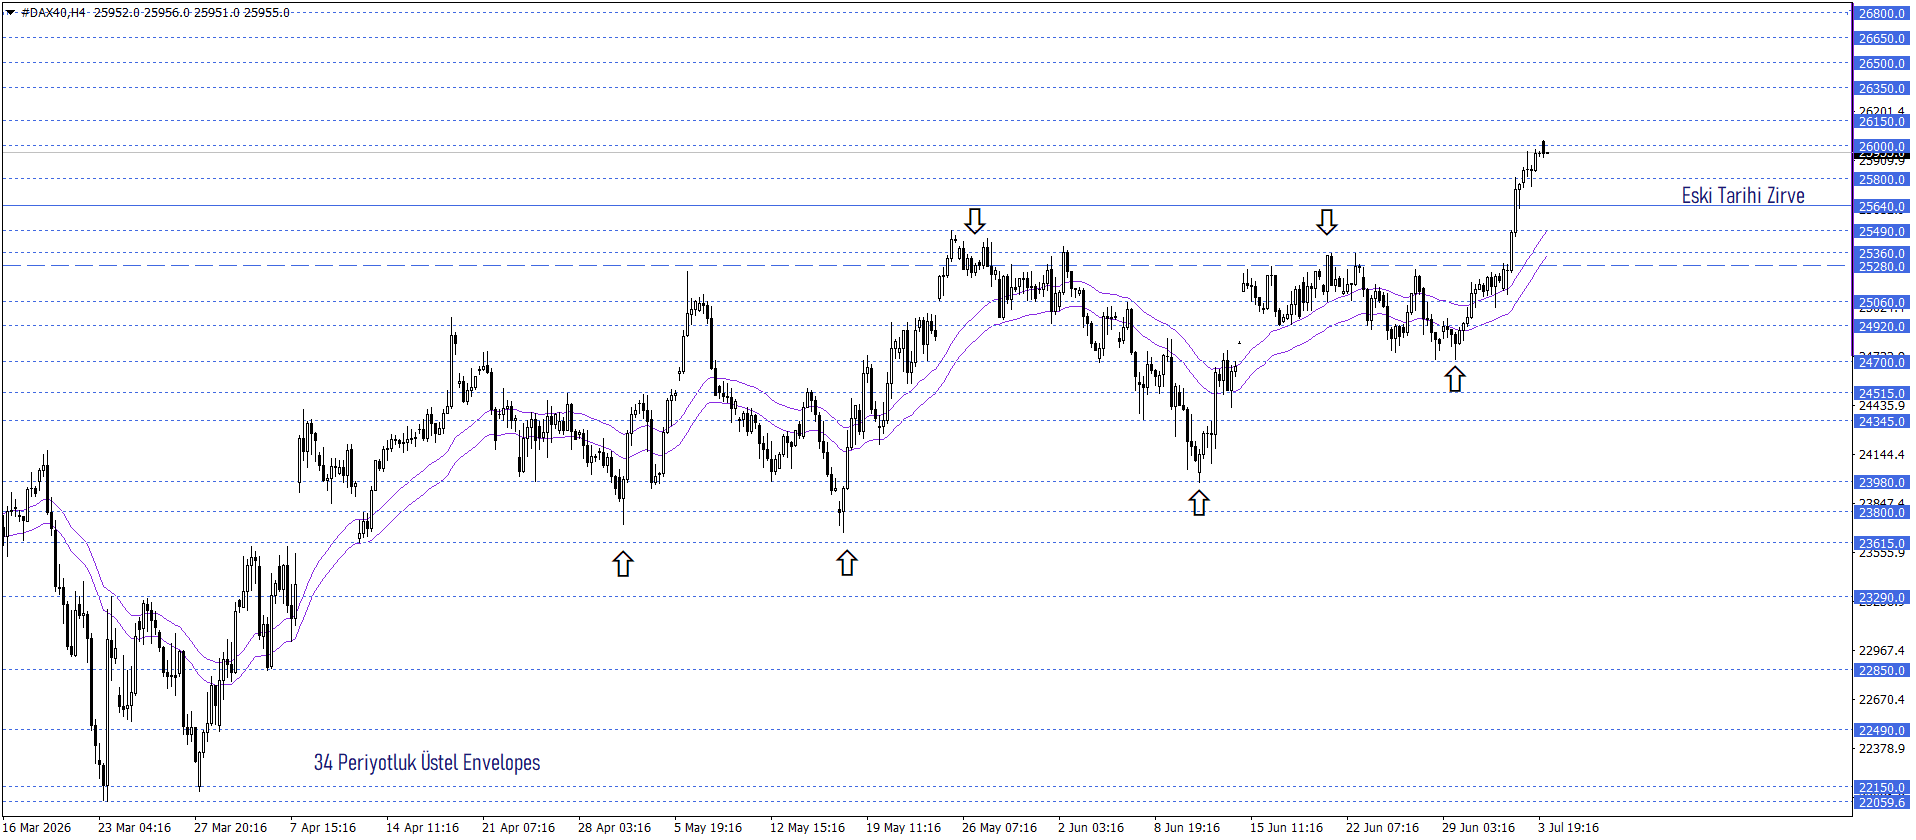This screenshot has height=840, width=1916.
Task: Select the 12 May 15:16 time label
Action: pos(807,827)
